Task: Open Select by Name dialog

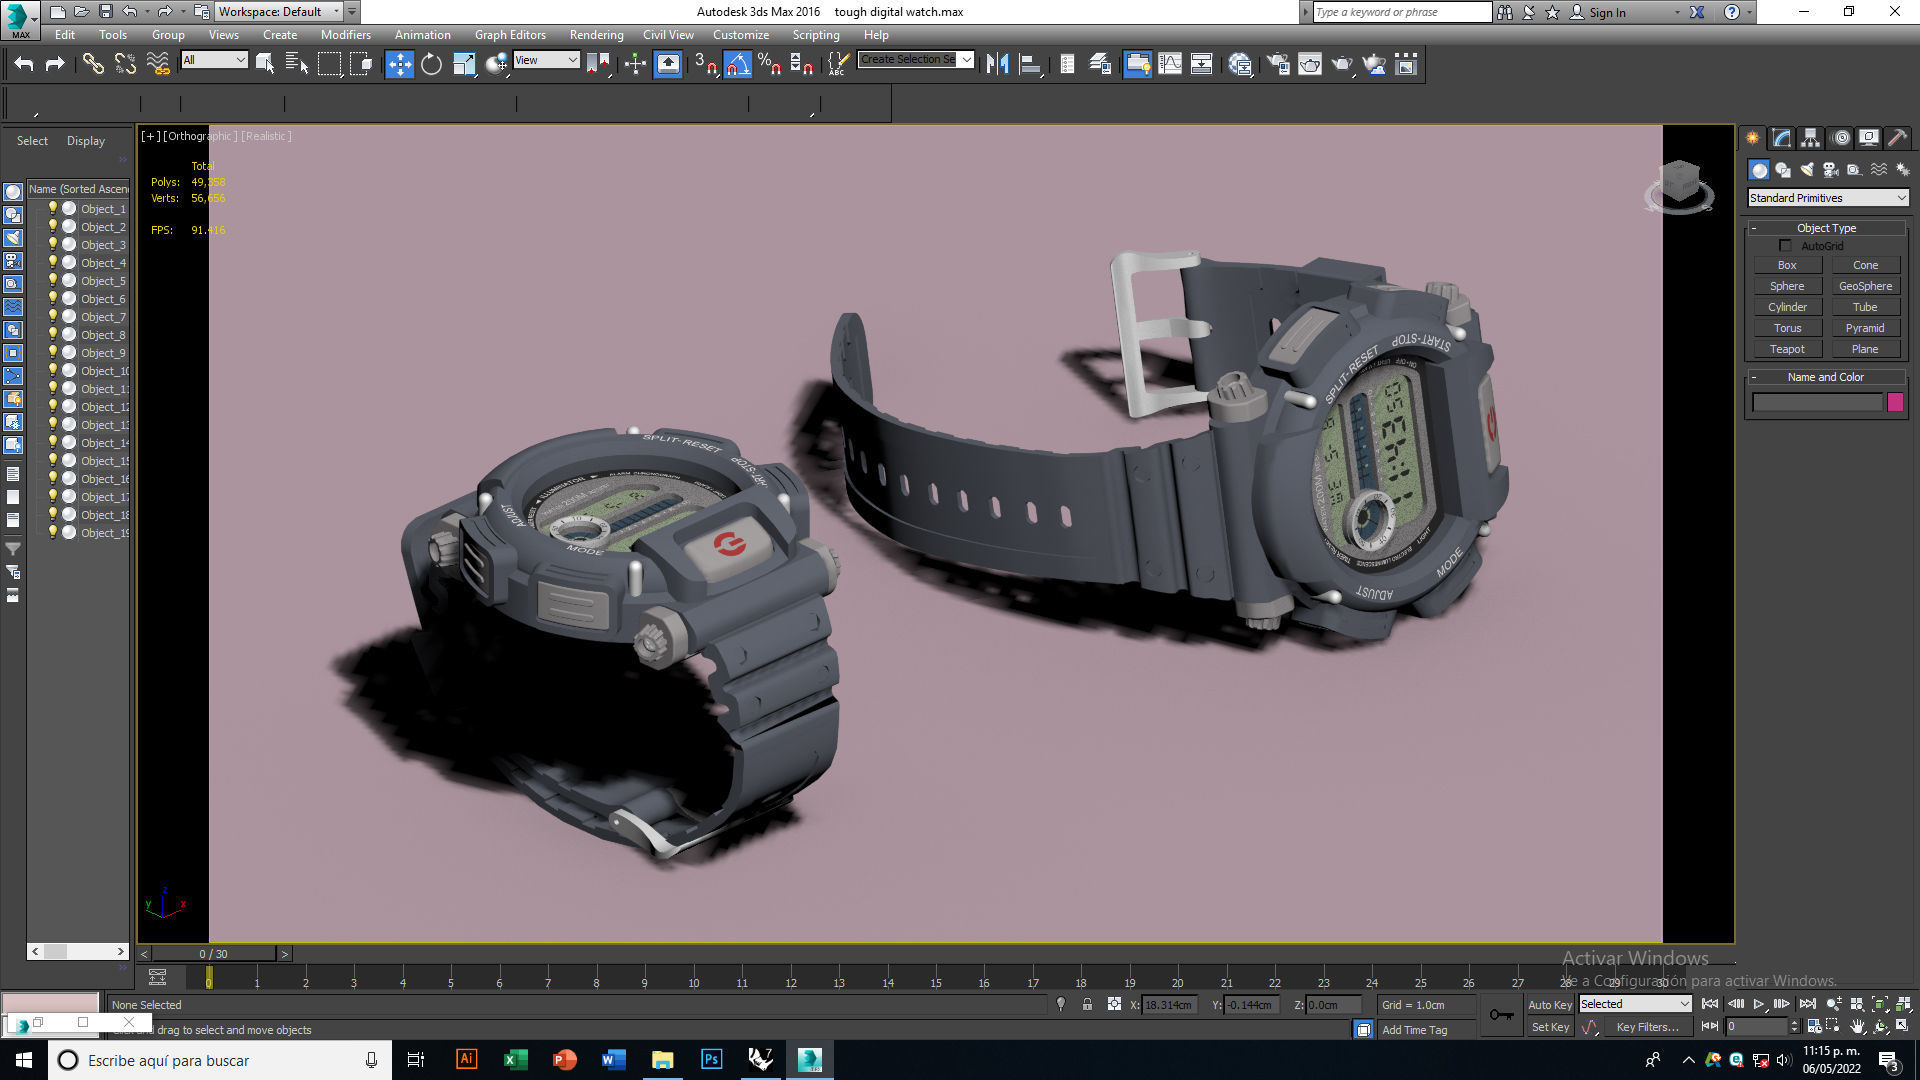Action: 297,65
